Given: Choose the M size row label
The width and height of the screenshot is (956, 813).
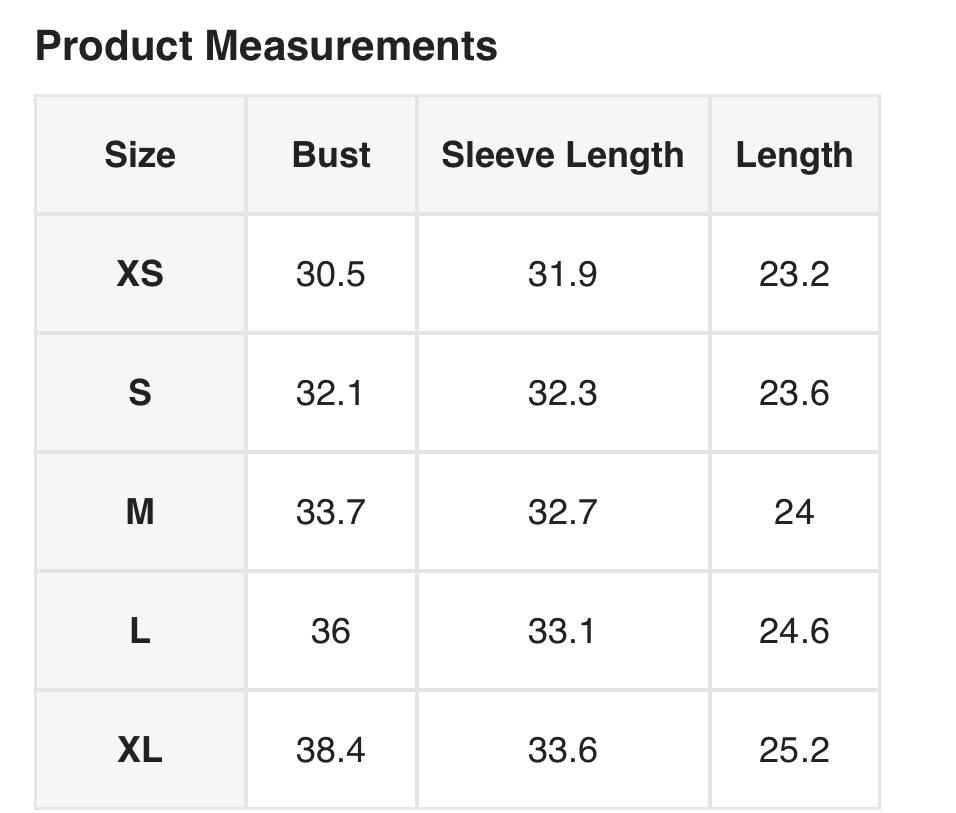Looking at the screenshot, I should (140, 512).
